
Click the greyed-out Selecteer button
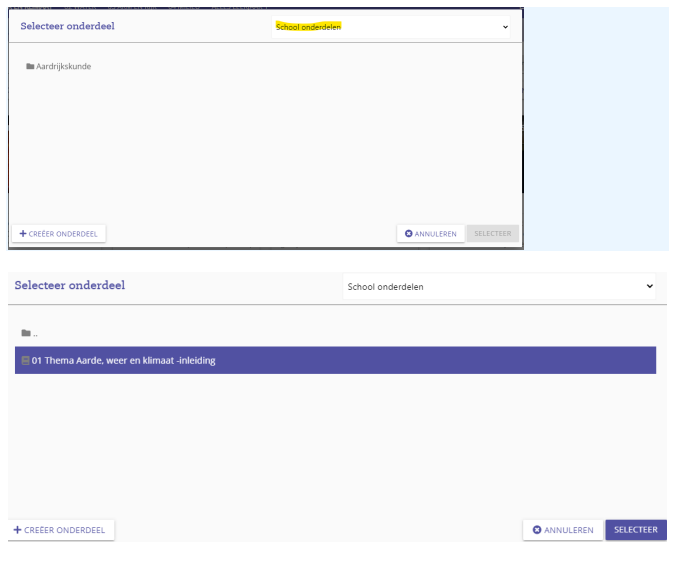[x=492, y=234]
